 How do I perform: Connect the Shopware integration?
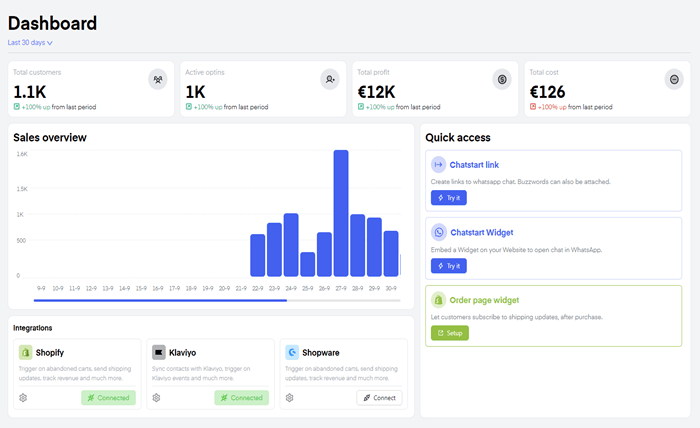[379, 398]
